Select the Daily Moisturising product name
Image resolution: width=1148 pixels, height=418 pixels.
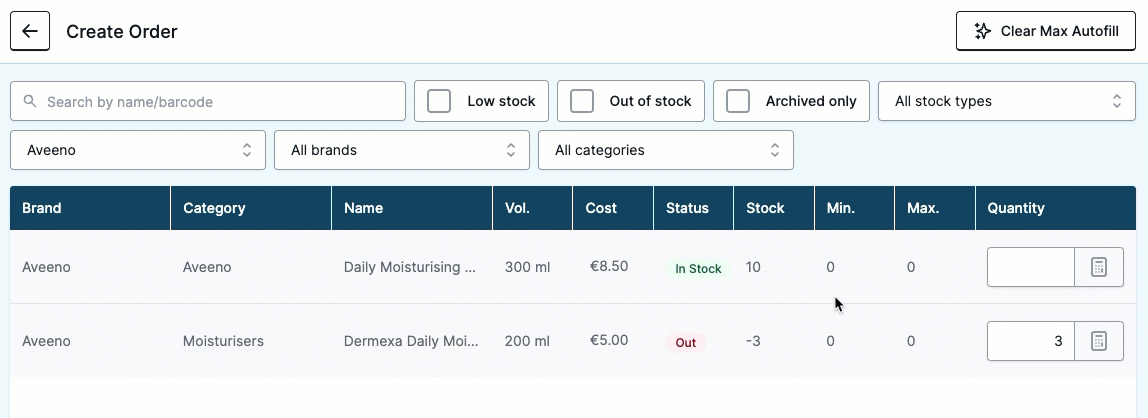[410, 267]
